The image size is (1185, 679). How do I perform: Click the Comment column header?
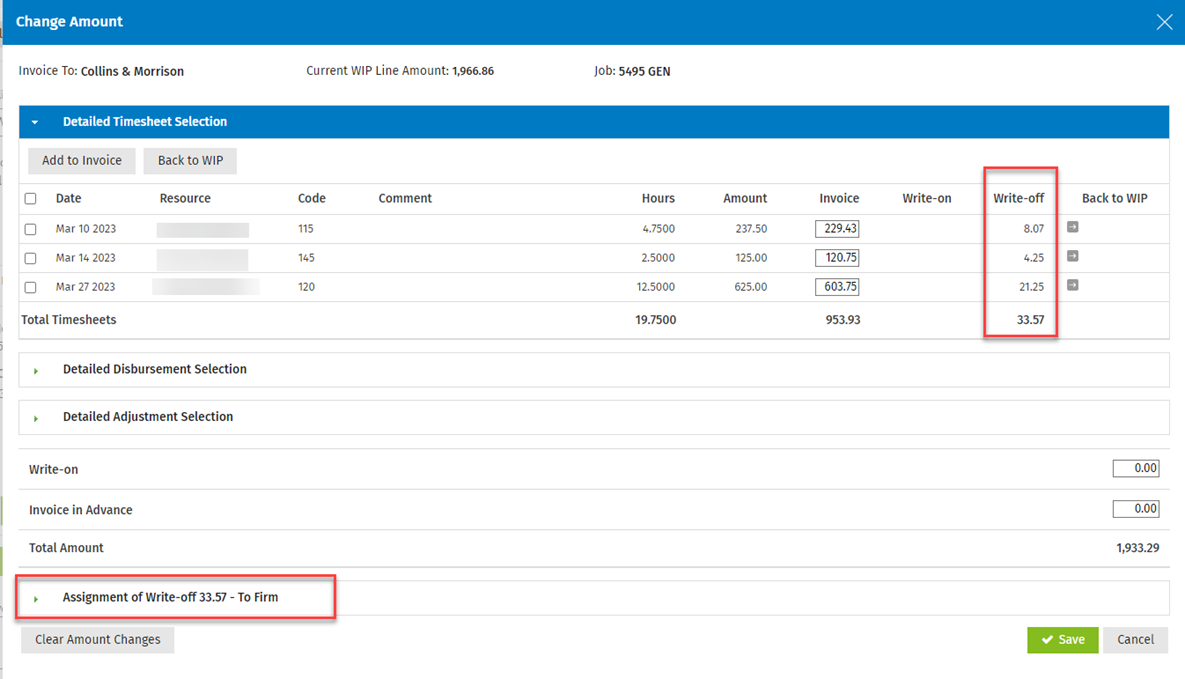coord(405,198)
